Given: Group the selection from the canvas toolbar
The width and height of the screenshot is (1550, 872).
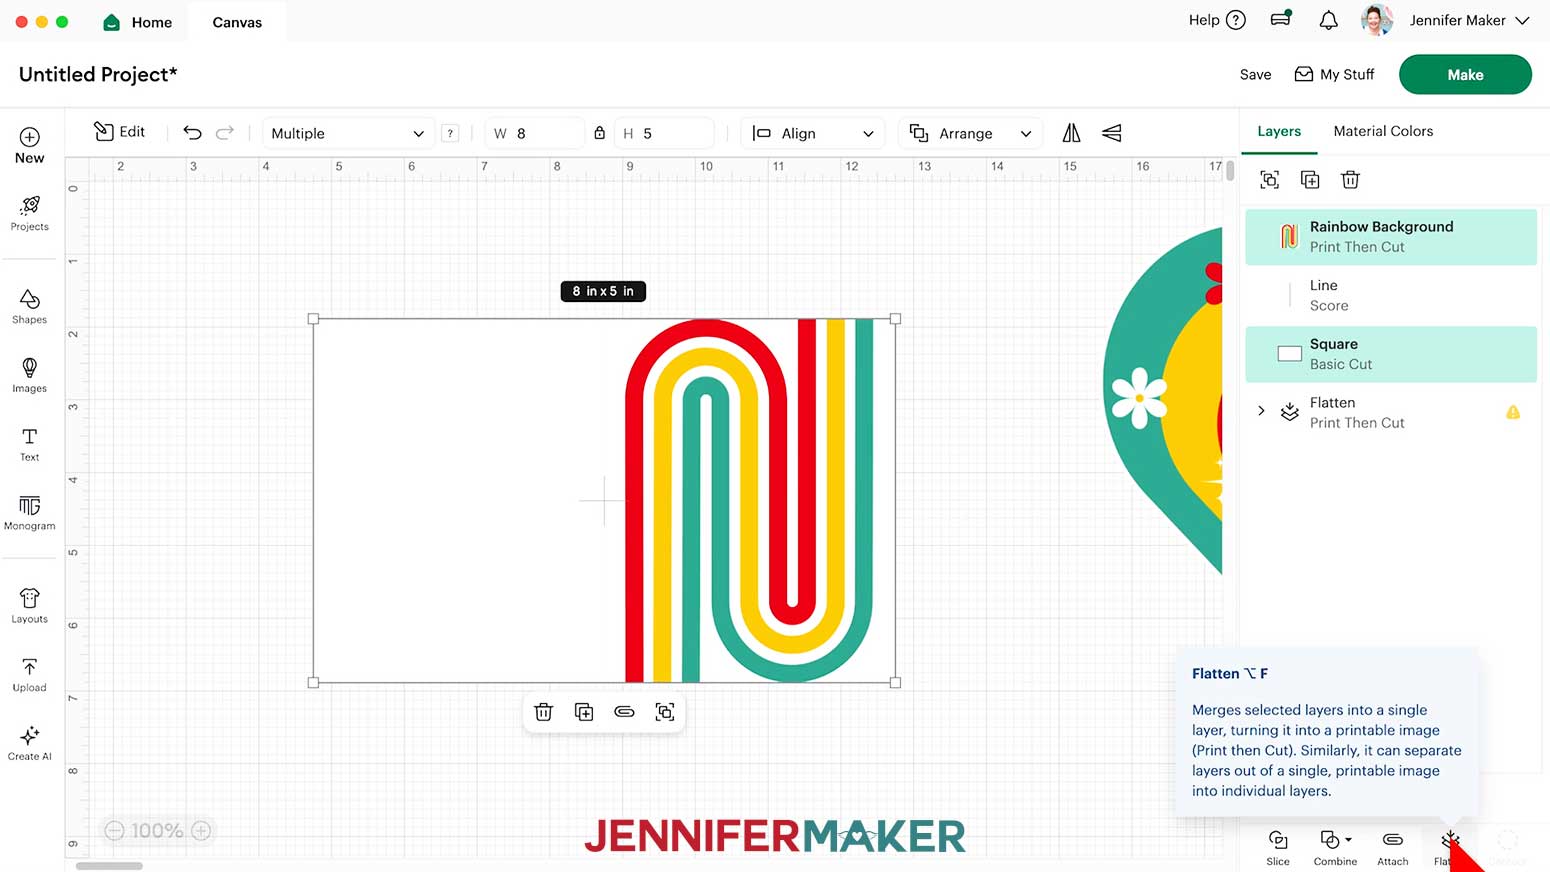Looking at the screenshot, I should point(665,712).
